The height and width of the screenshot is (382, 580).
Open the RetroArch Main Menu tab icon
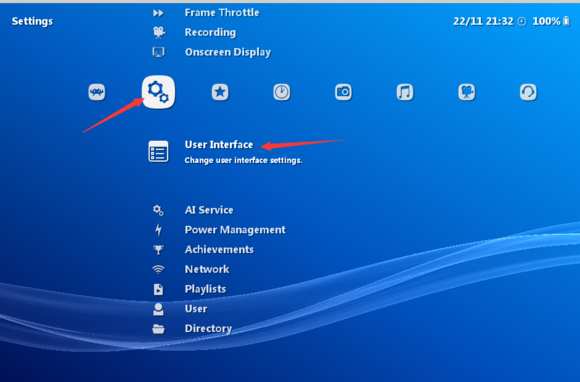click(97, 92)
